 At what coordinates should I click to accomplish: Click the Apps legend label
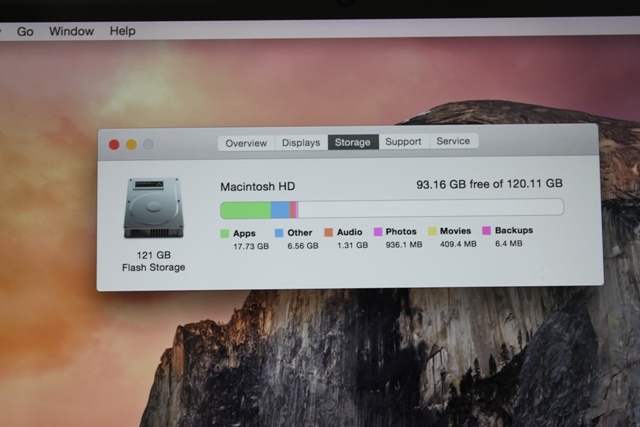(244, 234)
